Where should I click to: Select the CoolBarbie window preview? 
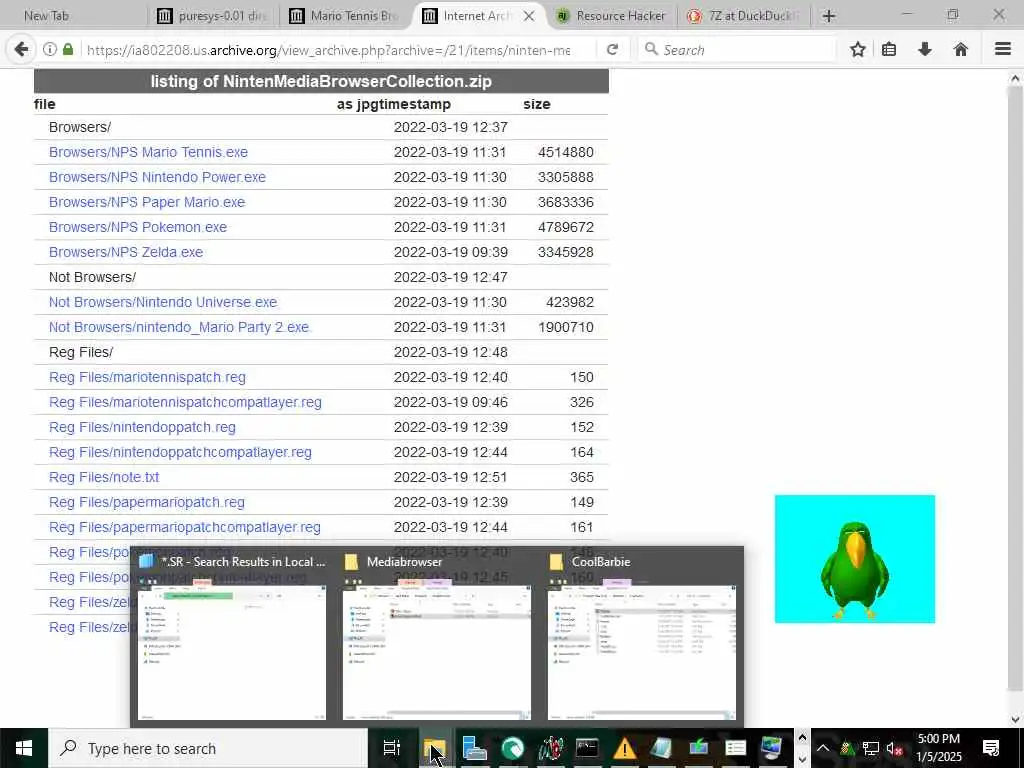(x=642, y=637)
